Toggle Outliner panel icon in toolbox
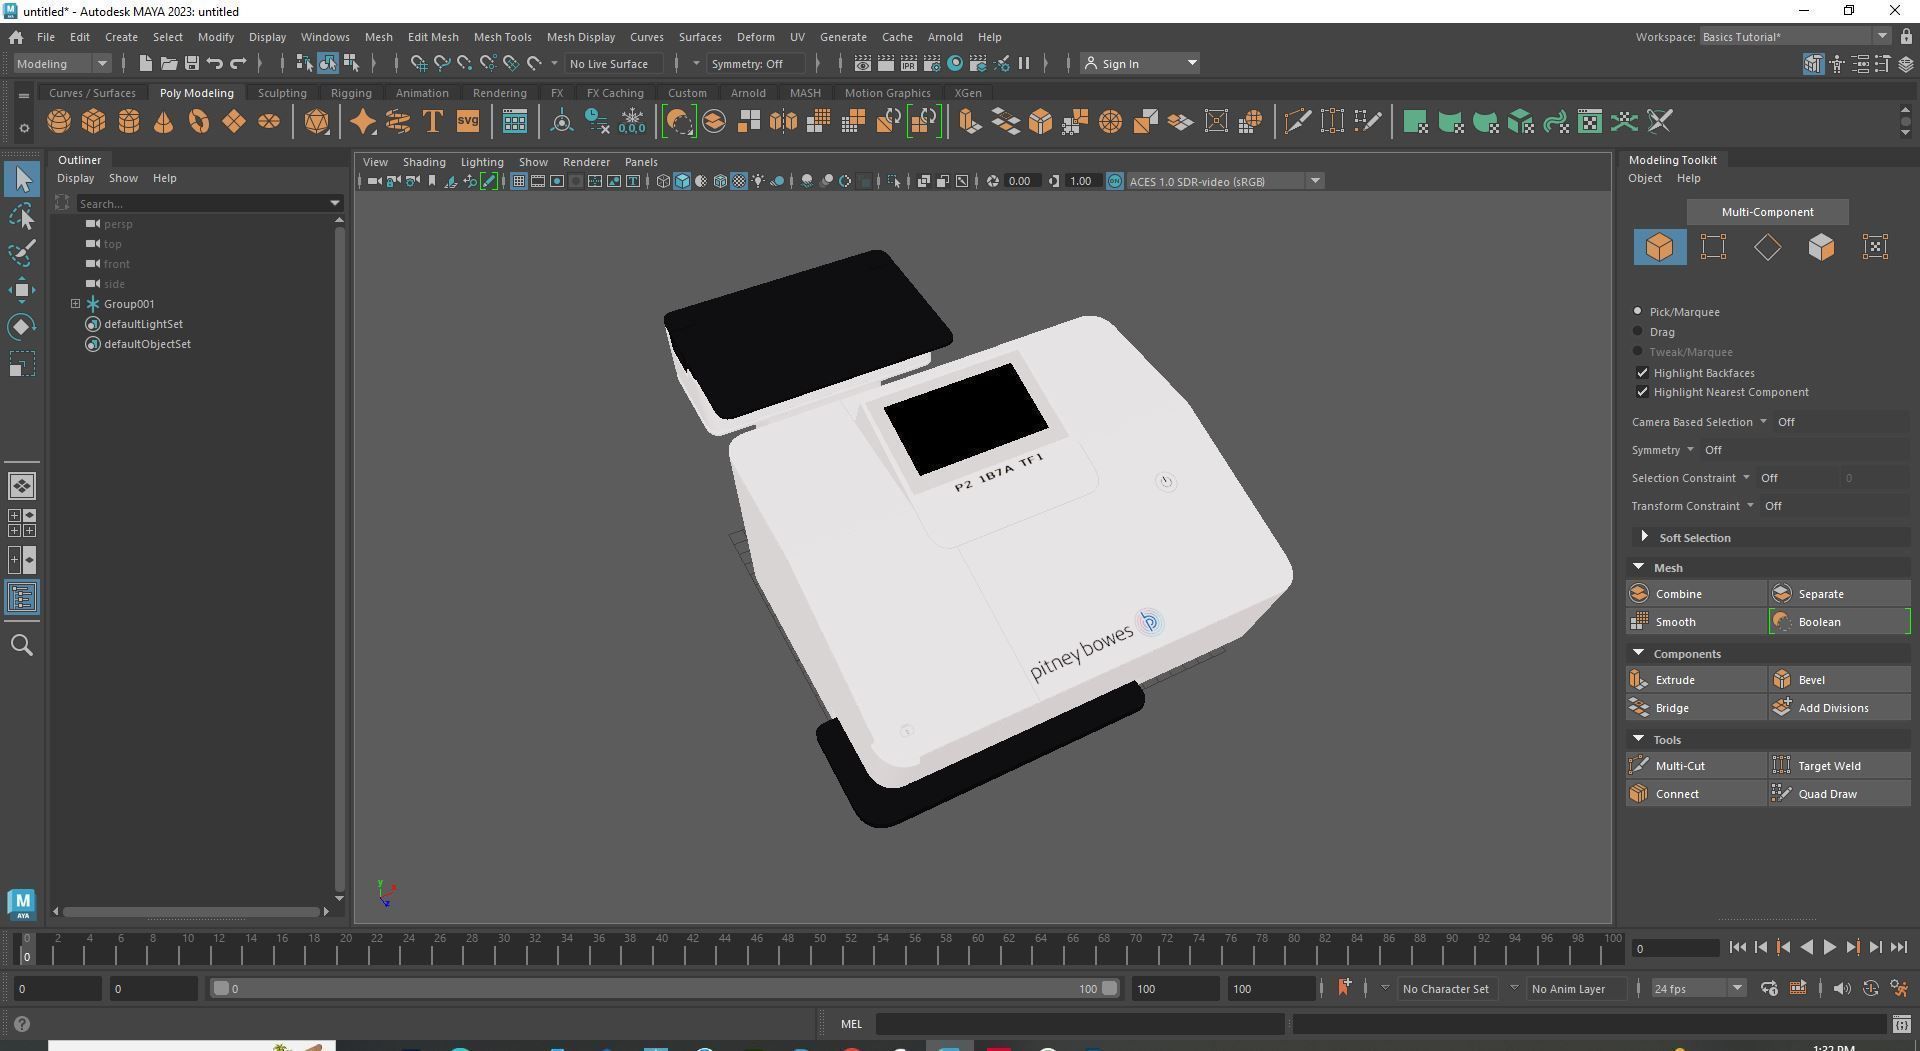The width and height of the screenshot is (1920, 1051). coord(22,598)
